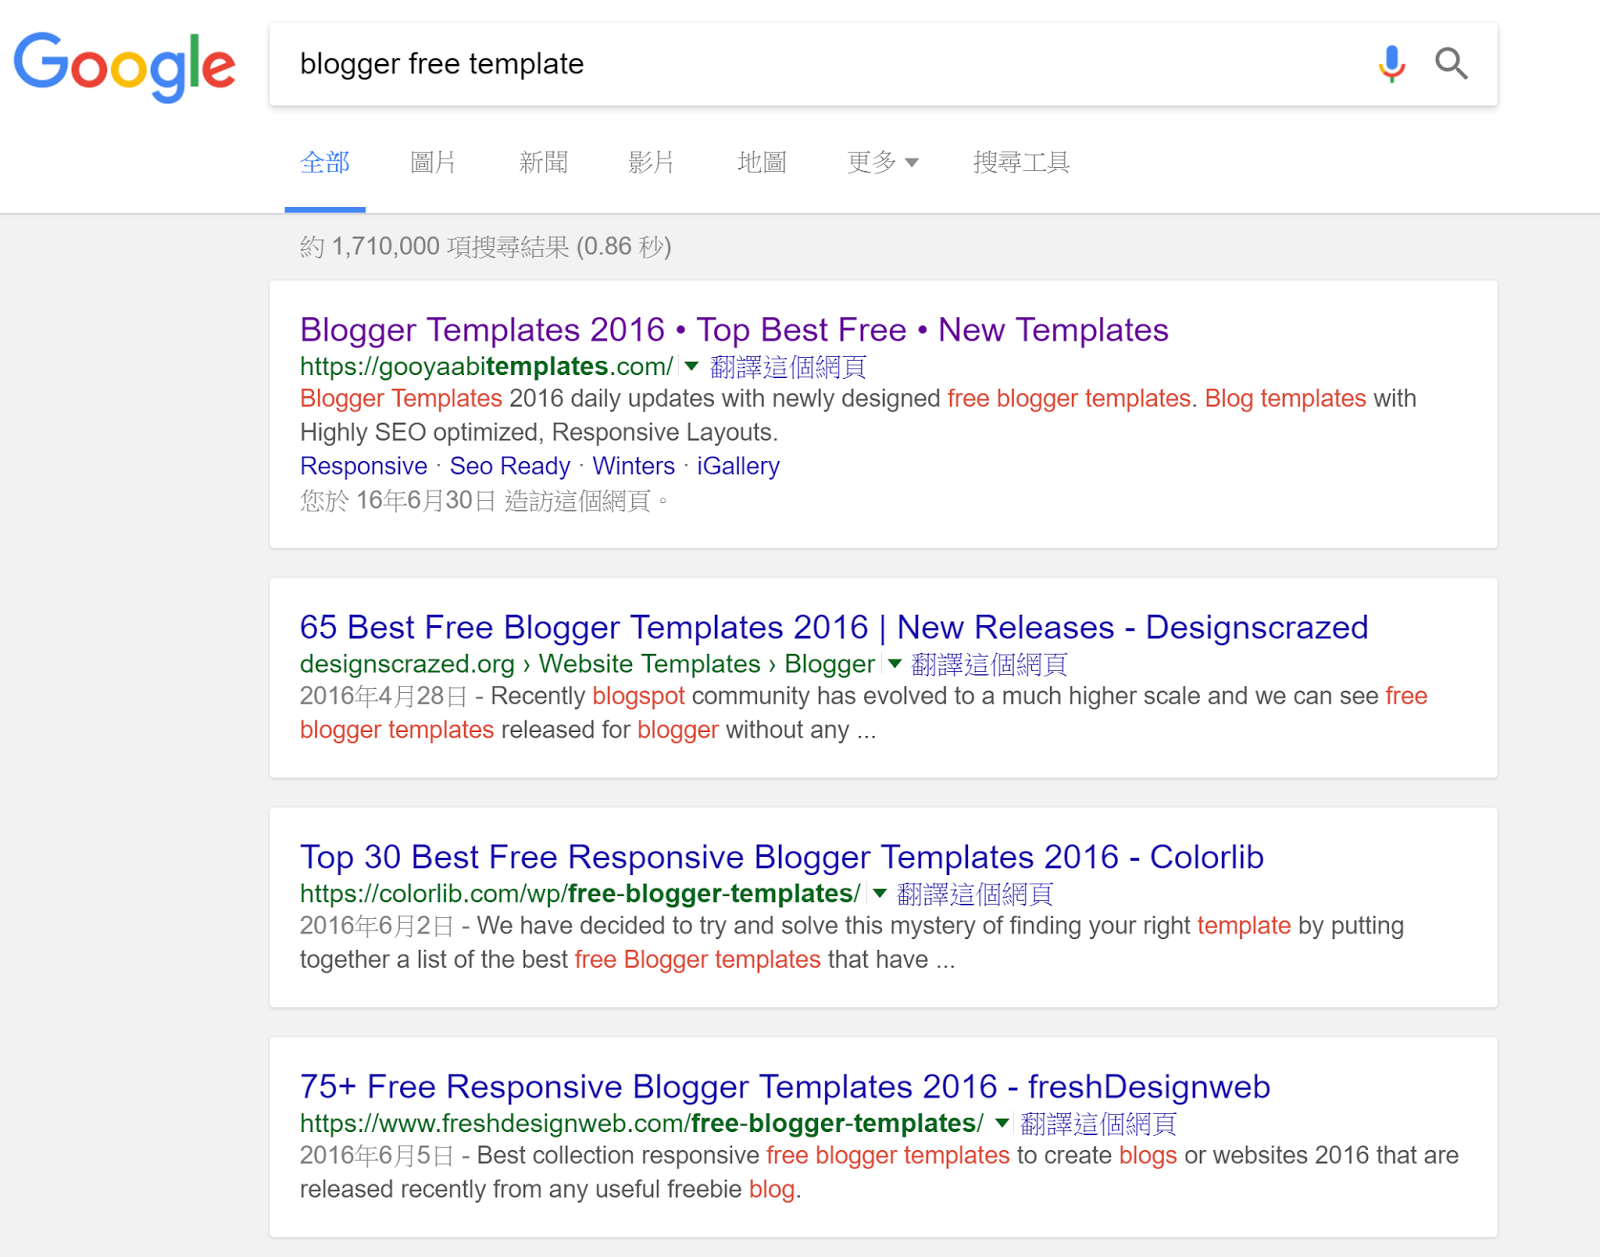This screenshot has height=1257, width=1600.
Task: Expand the dropdown arrow beside colorlib.com URL
Action: (879, 893)
